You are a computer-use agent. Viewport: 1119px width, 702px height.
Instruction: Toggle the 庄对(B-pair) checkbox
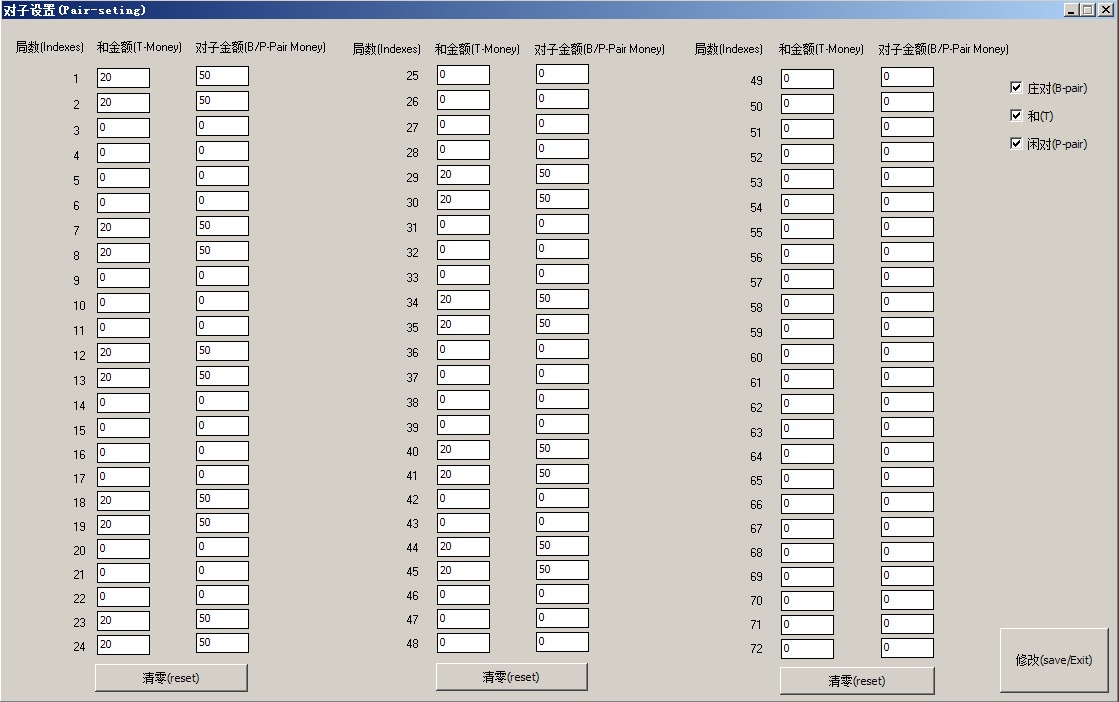pyautogui.click(x=1017, y=88)
